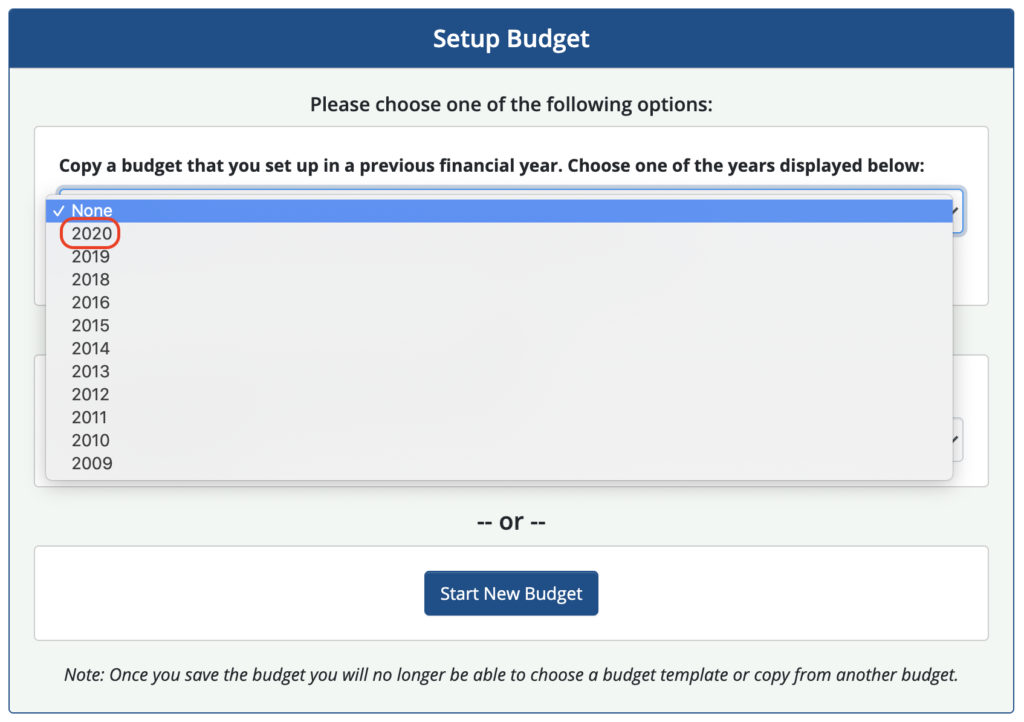Viewport: 1024px width, 722px height.
Task: Click the note about saving the budget
Action: click(x=511, y=674)
